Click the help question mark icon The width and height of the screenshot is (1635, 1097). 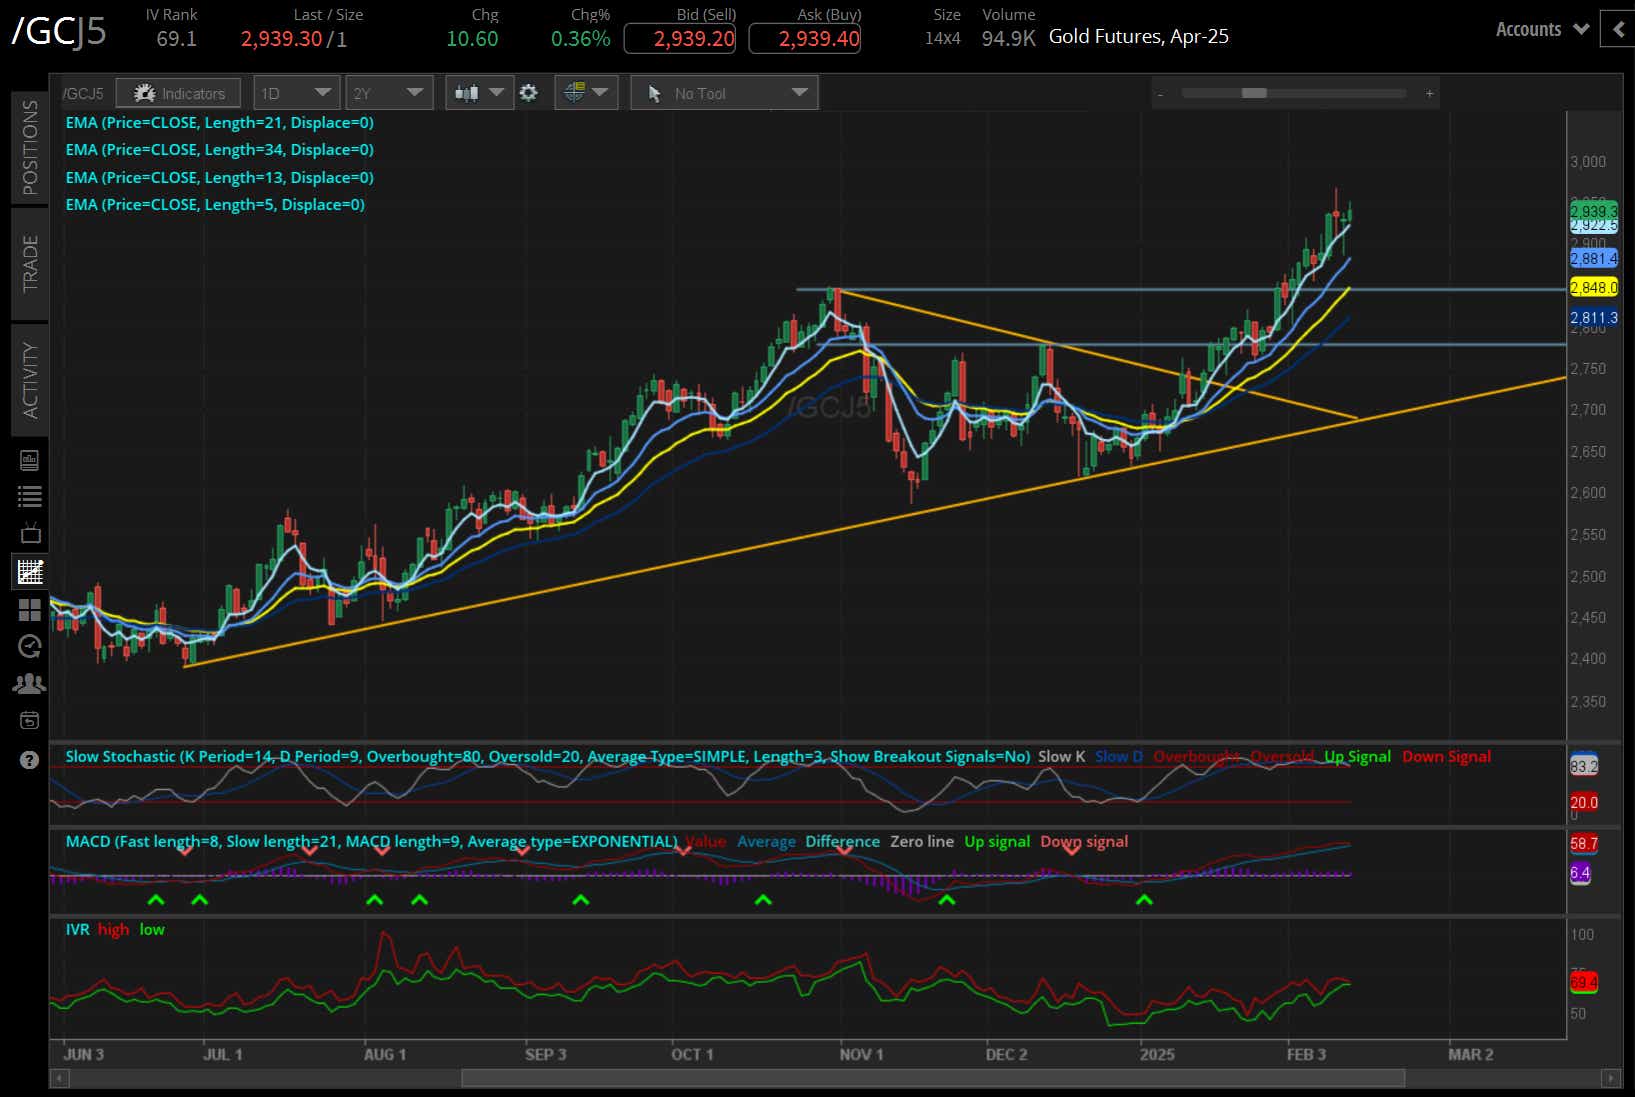point(29,760)
